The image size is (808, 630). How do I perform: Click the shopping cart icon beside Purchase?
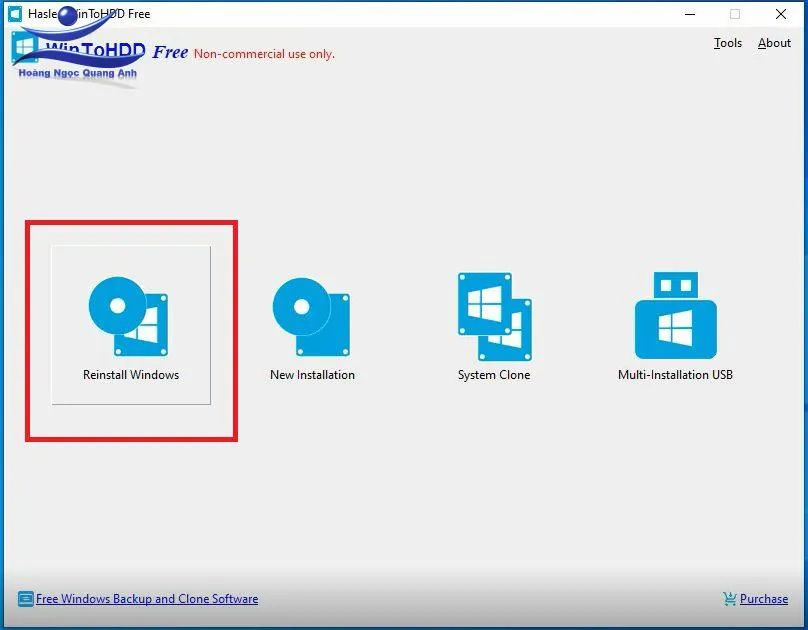pyautogui.click(x=727, y=598)
